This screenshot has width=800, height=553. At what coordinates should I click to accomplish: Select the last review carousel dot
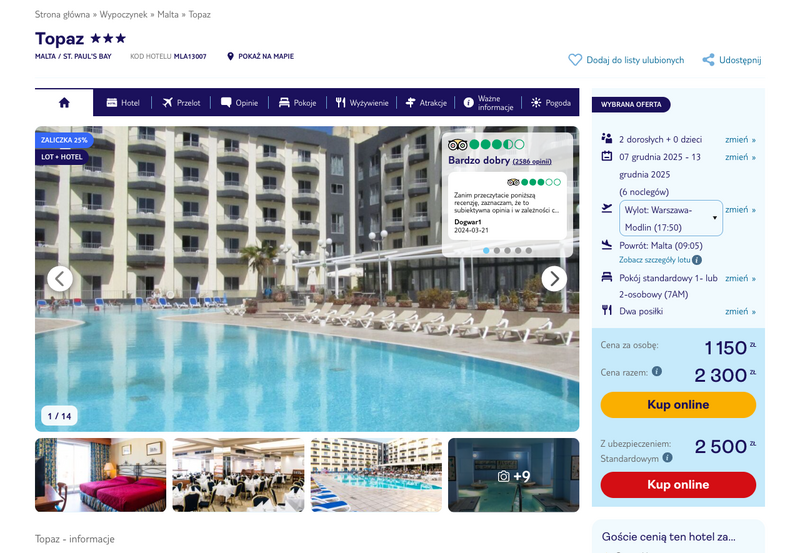529,250
